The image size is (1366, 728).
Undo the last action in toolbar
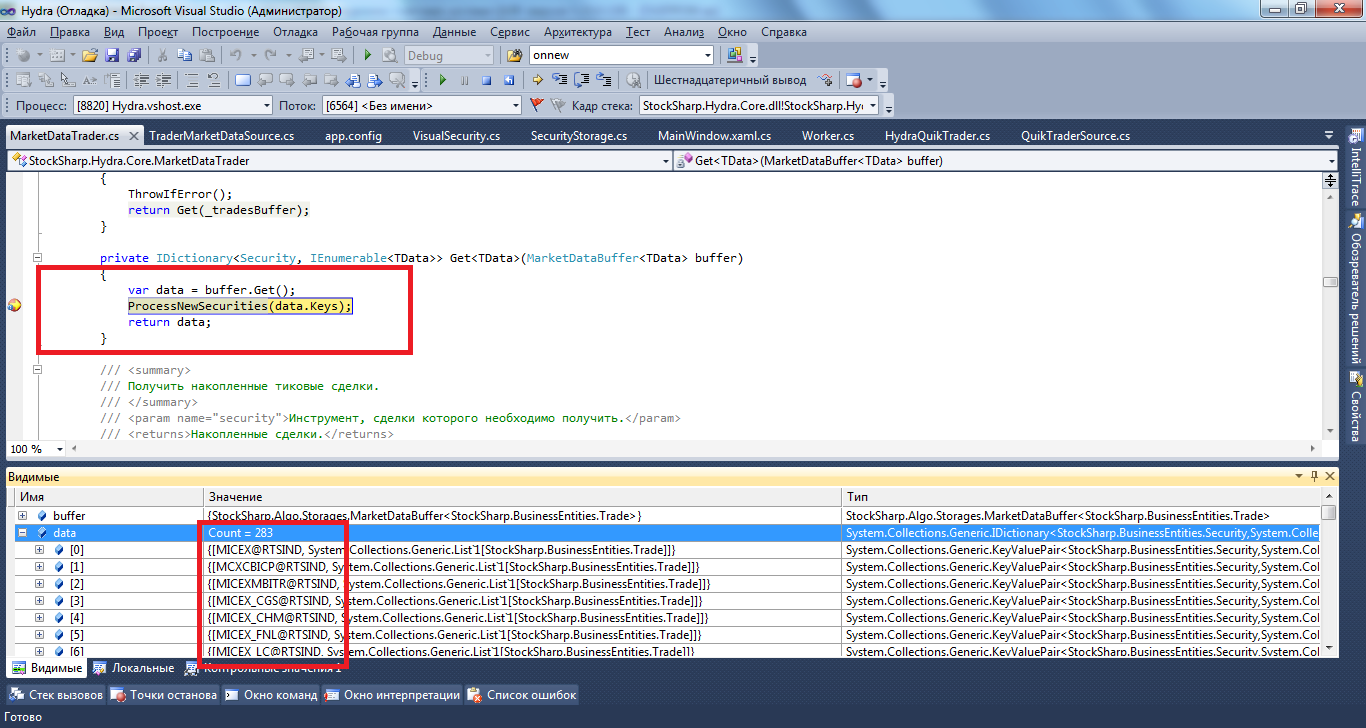(236, 55)
